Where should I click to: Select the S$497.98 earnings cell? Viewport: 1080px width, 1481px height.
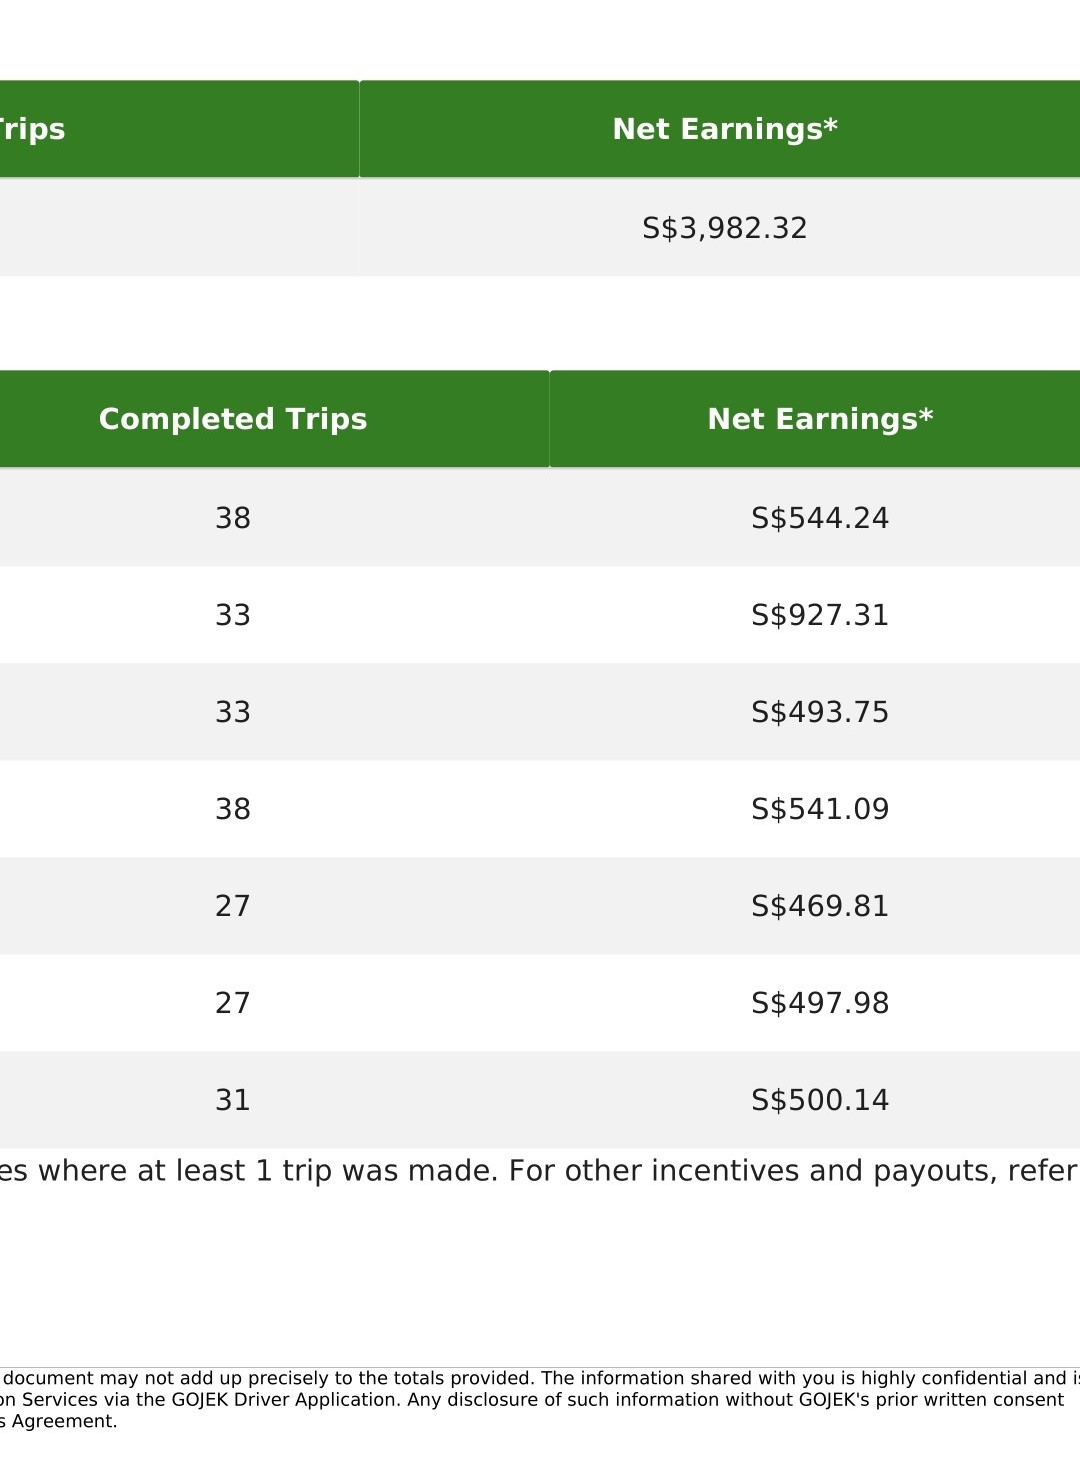point(815,1003)
